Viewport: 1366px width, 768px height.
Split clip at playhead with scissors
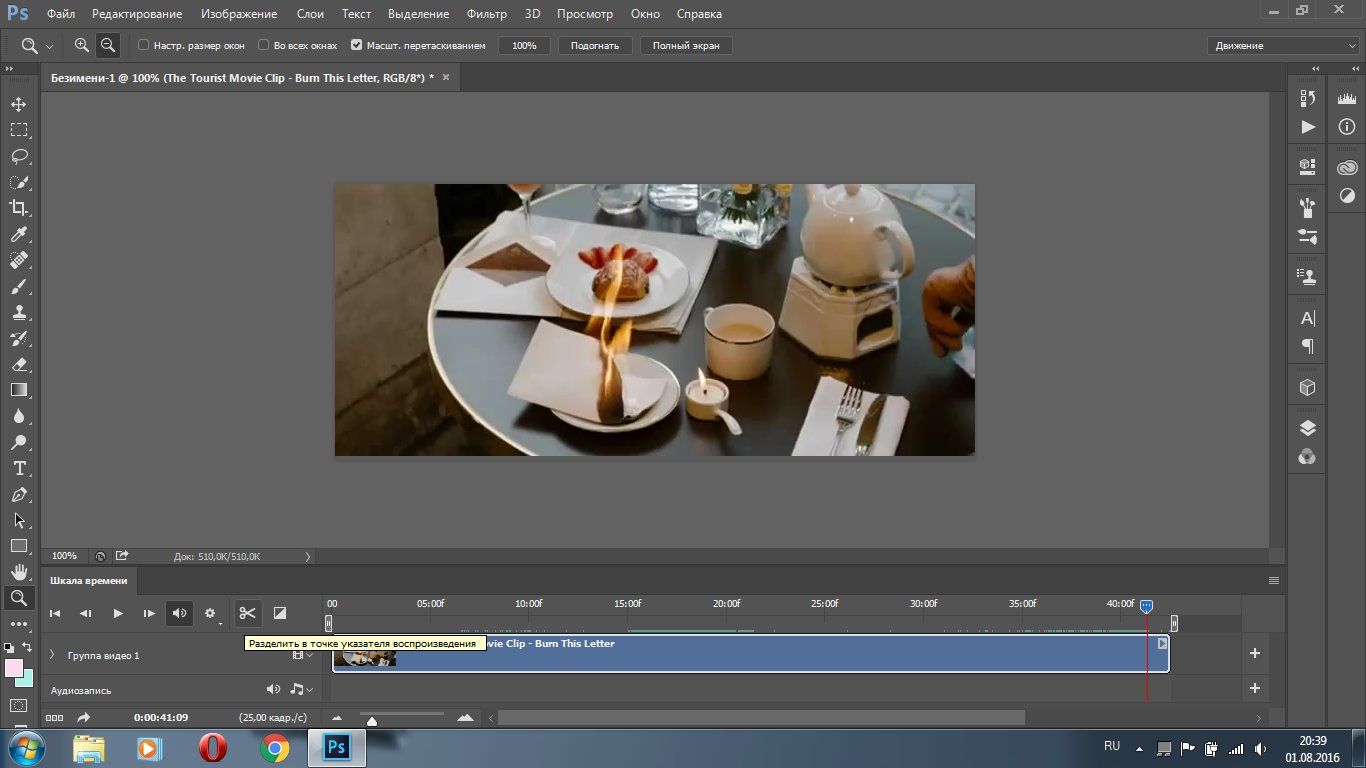coord(247,613)
